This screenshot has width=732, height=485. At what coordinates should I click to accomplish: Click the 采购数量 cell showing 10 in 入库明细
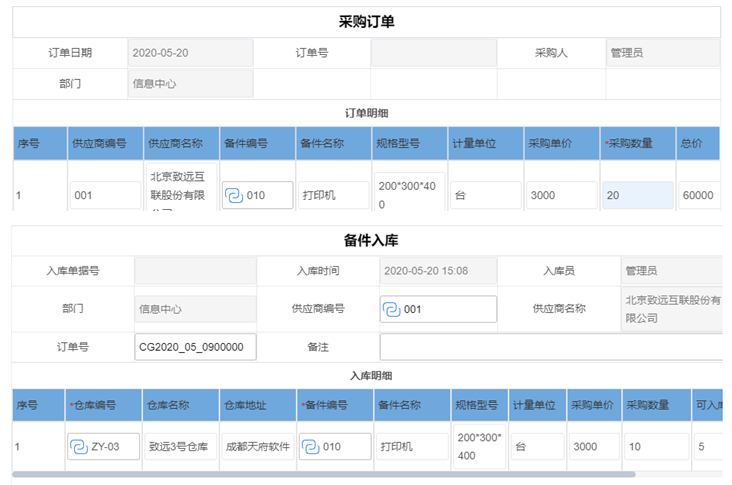click(x=653, y=447)
